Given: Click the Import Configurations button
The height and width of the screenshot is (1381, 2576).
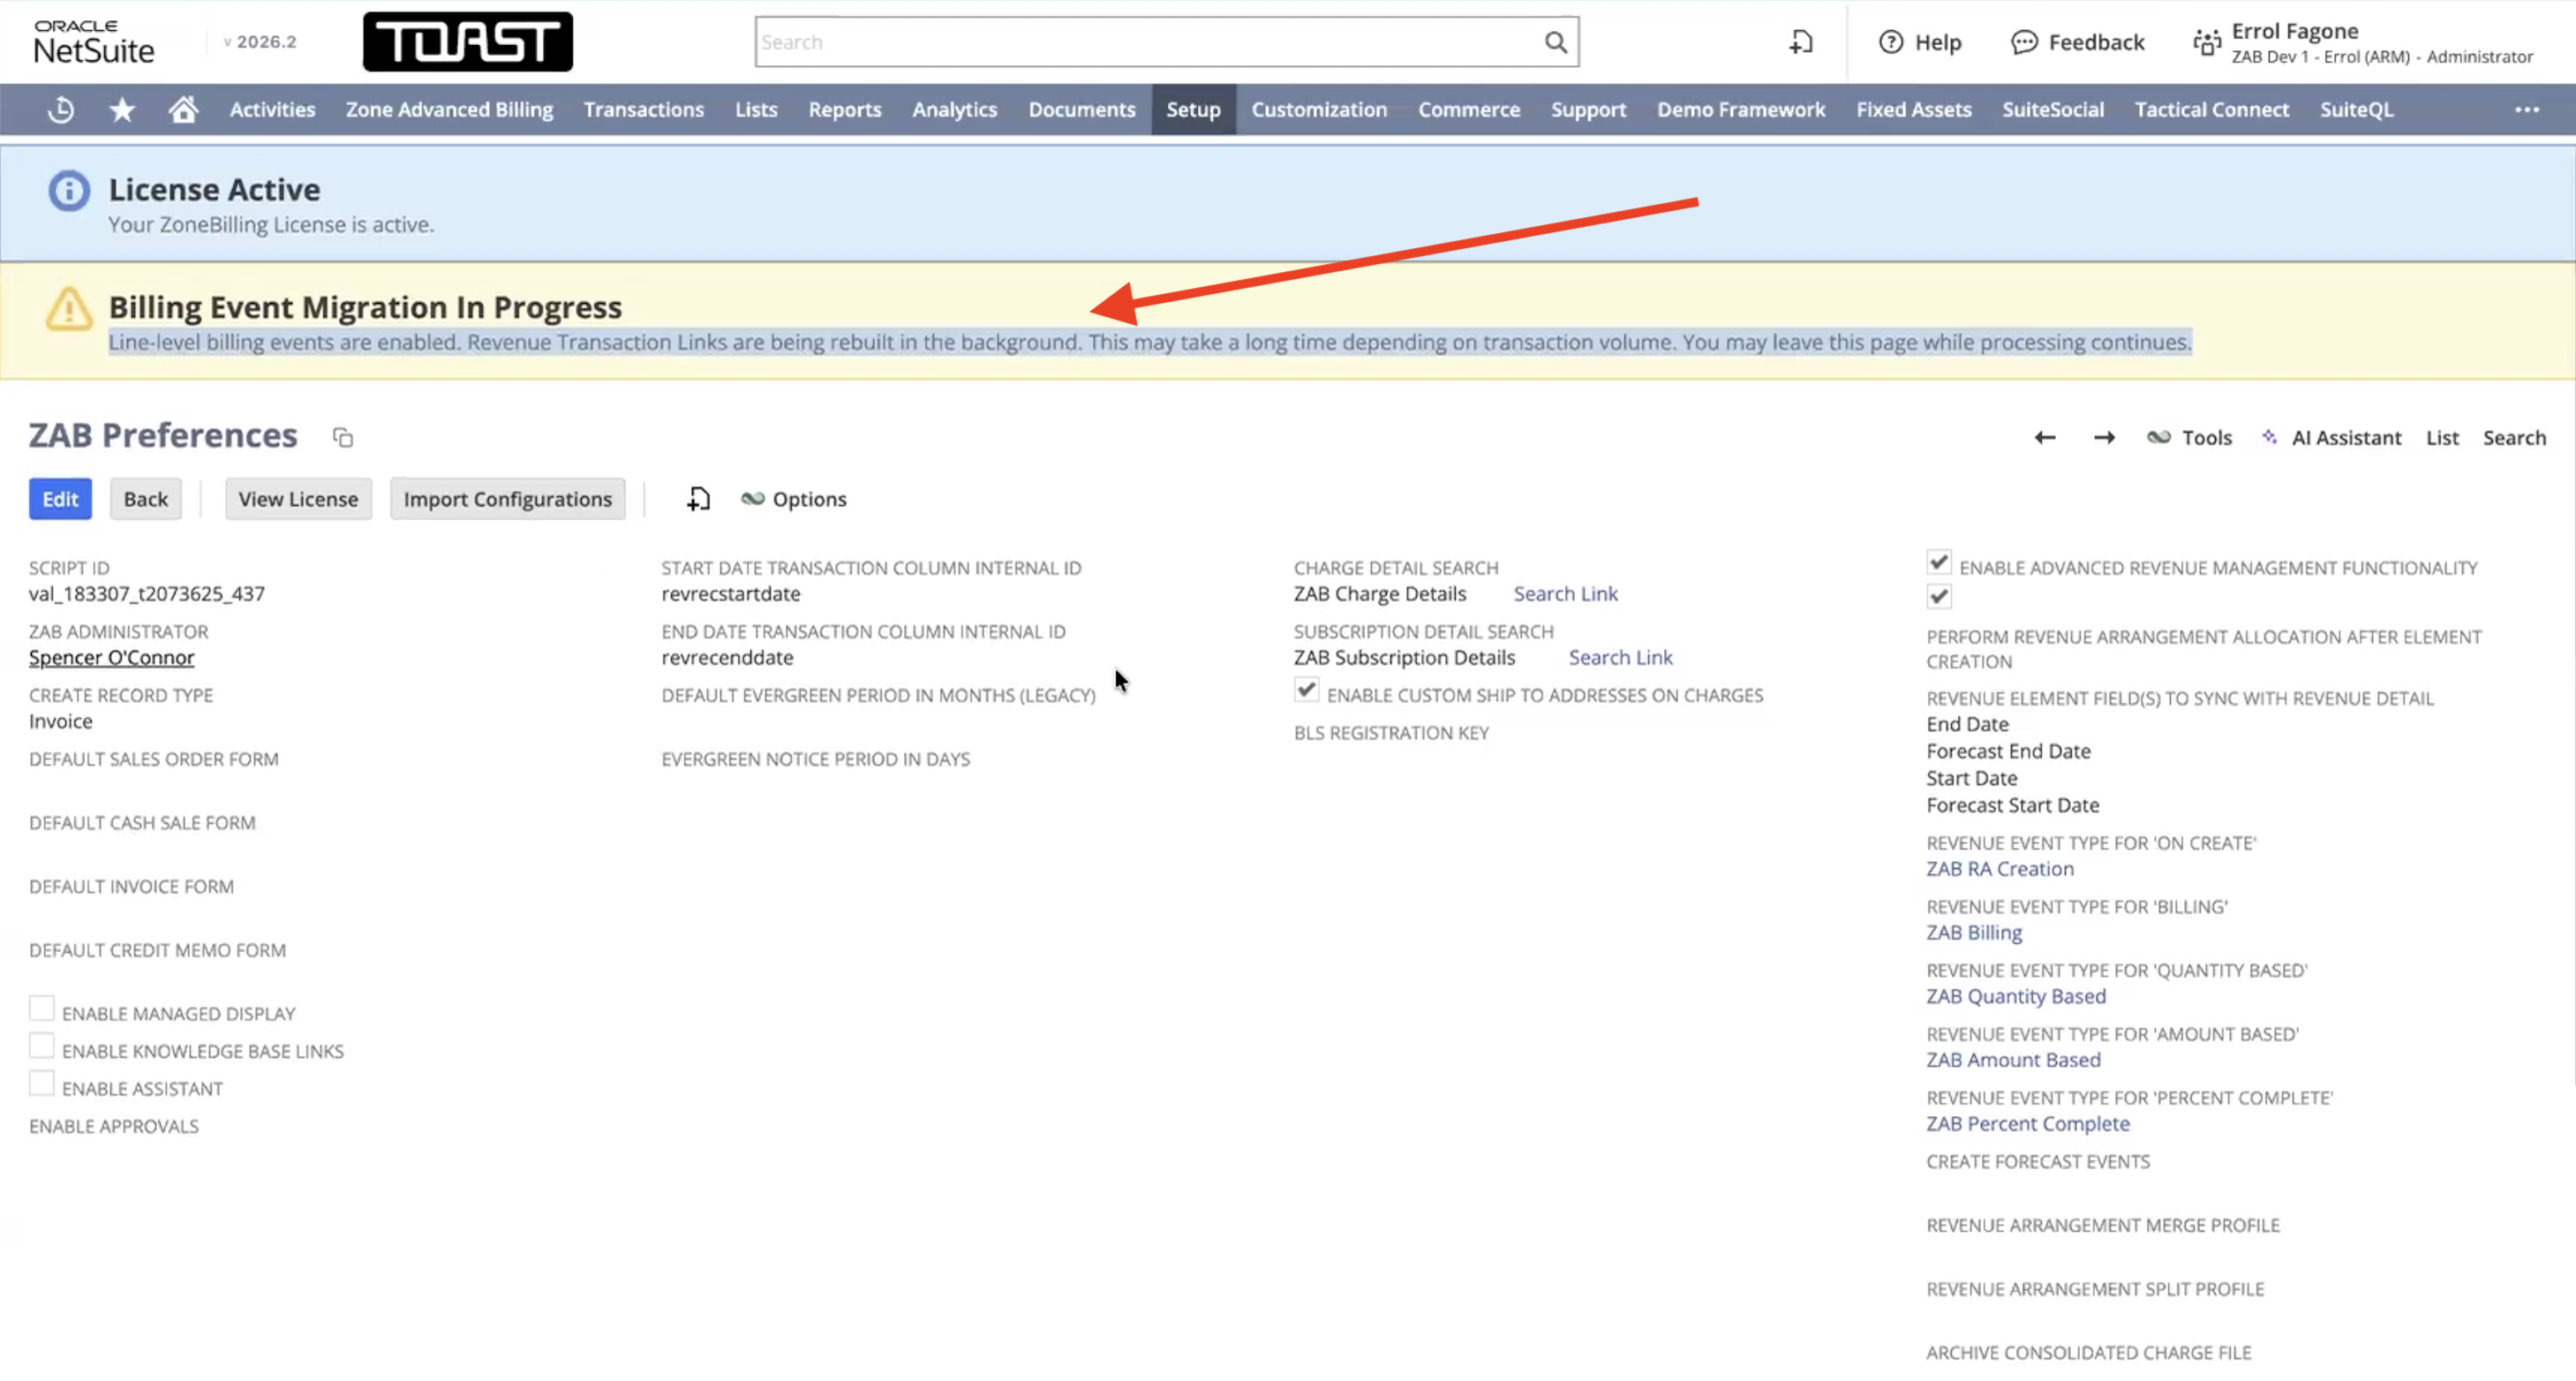Looking at the screenshot, I should 507,499.
